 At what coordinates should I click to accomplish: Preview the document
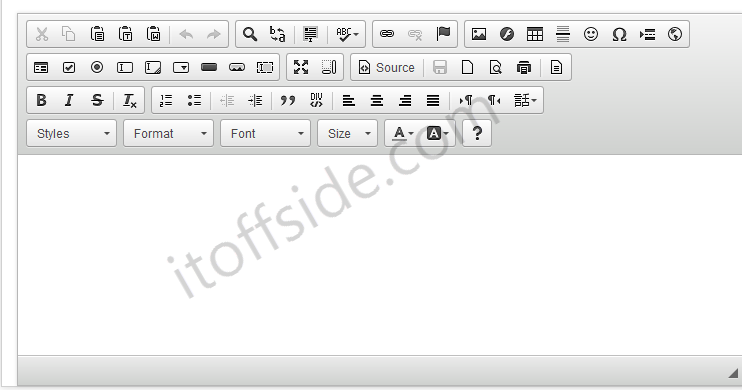click(x=495, y=67)
